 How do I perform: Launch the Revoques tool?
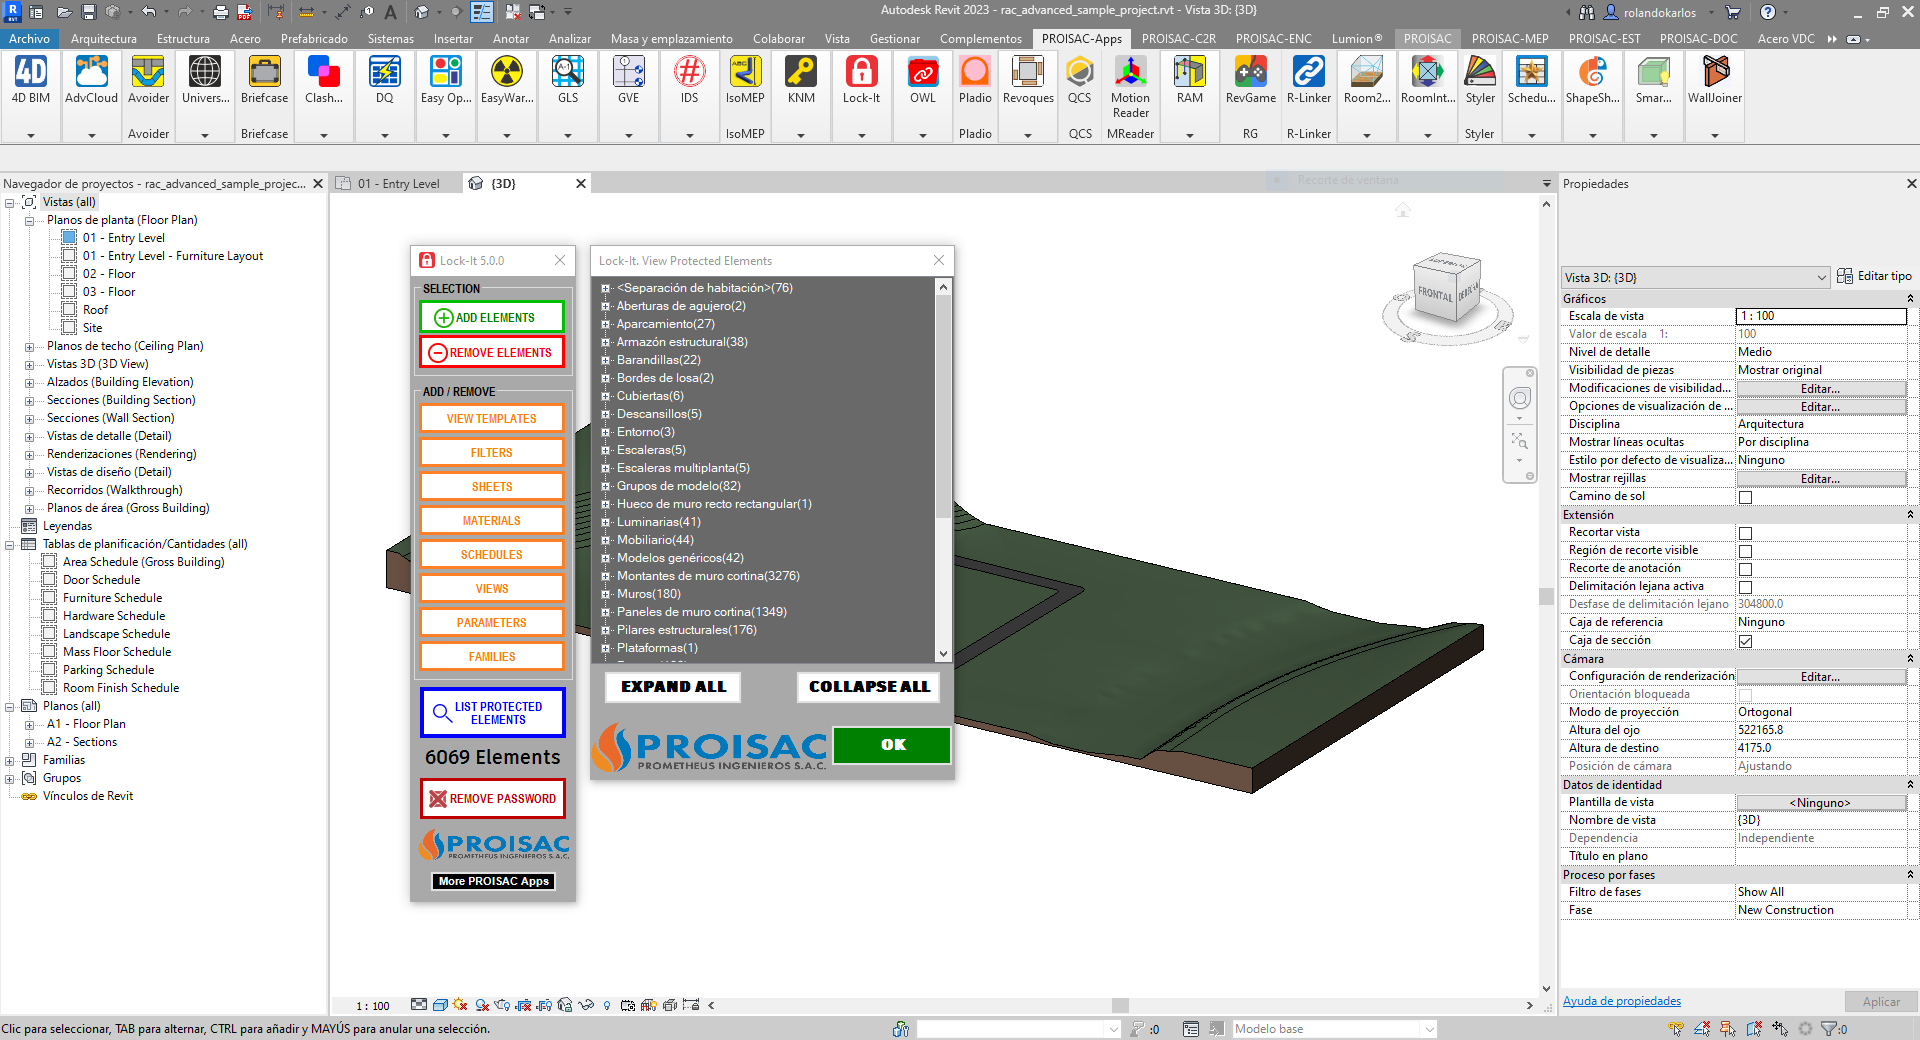pos(1028,80)
